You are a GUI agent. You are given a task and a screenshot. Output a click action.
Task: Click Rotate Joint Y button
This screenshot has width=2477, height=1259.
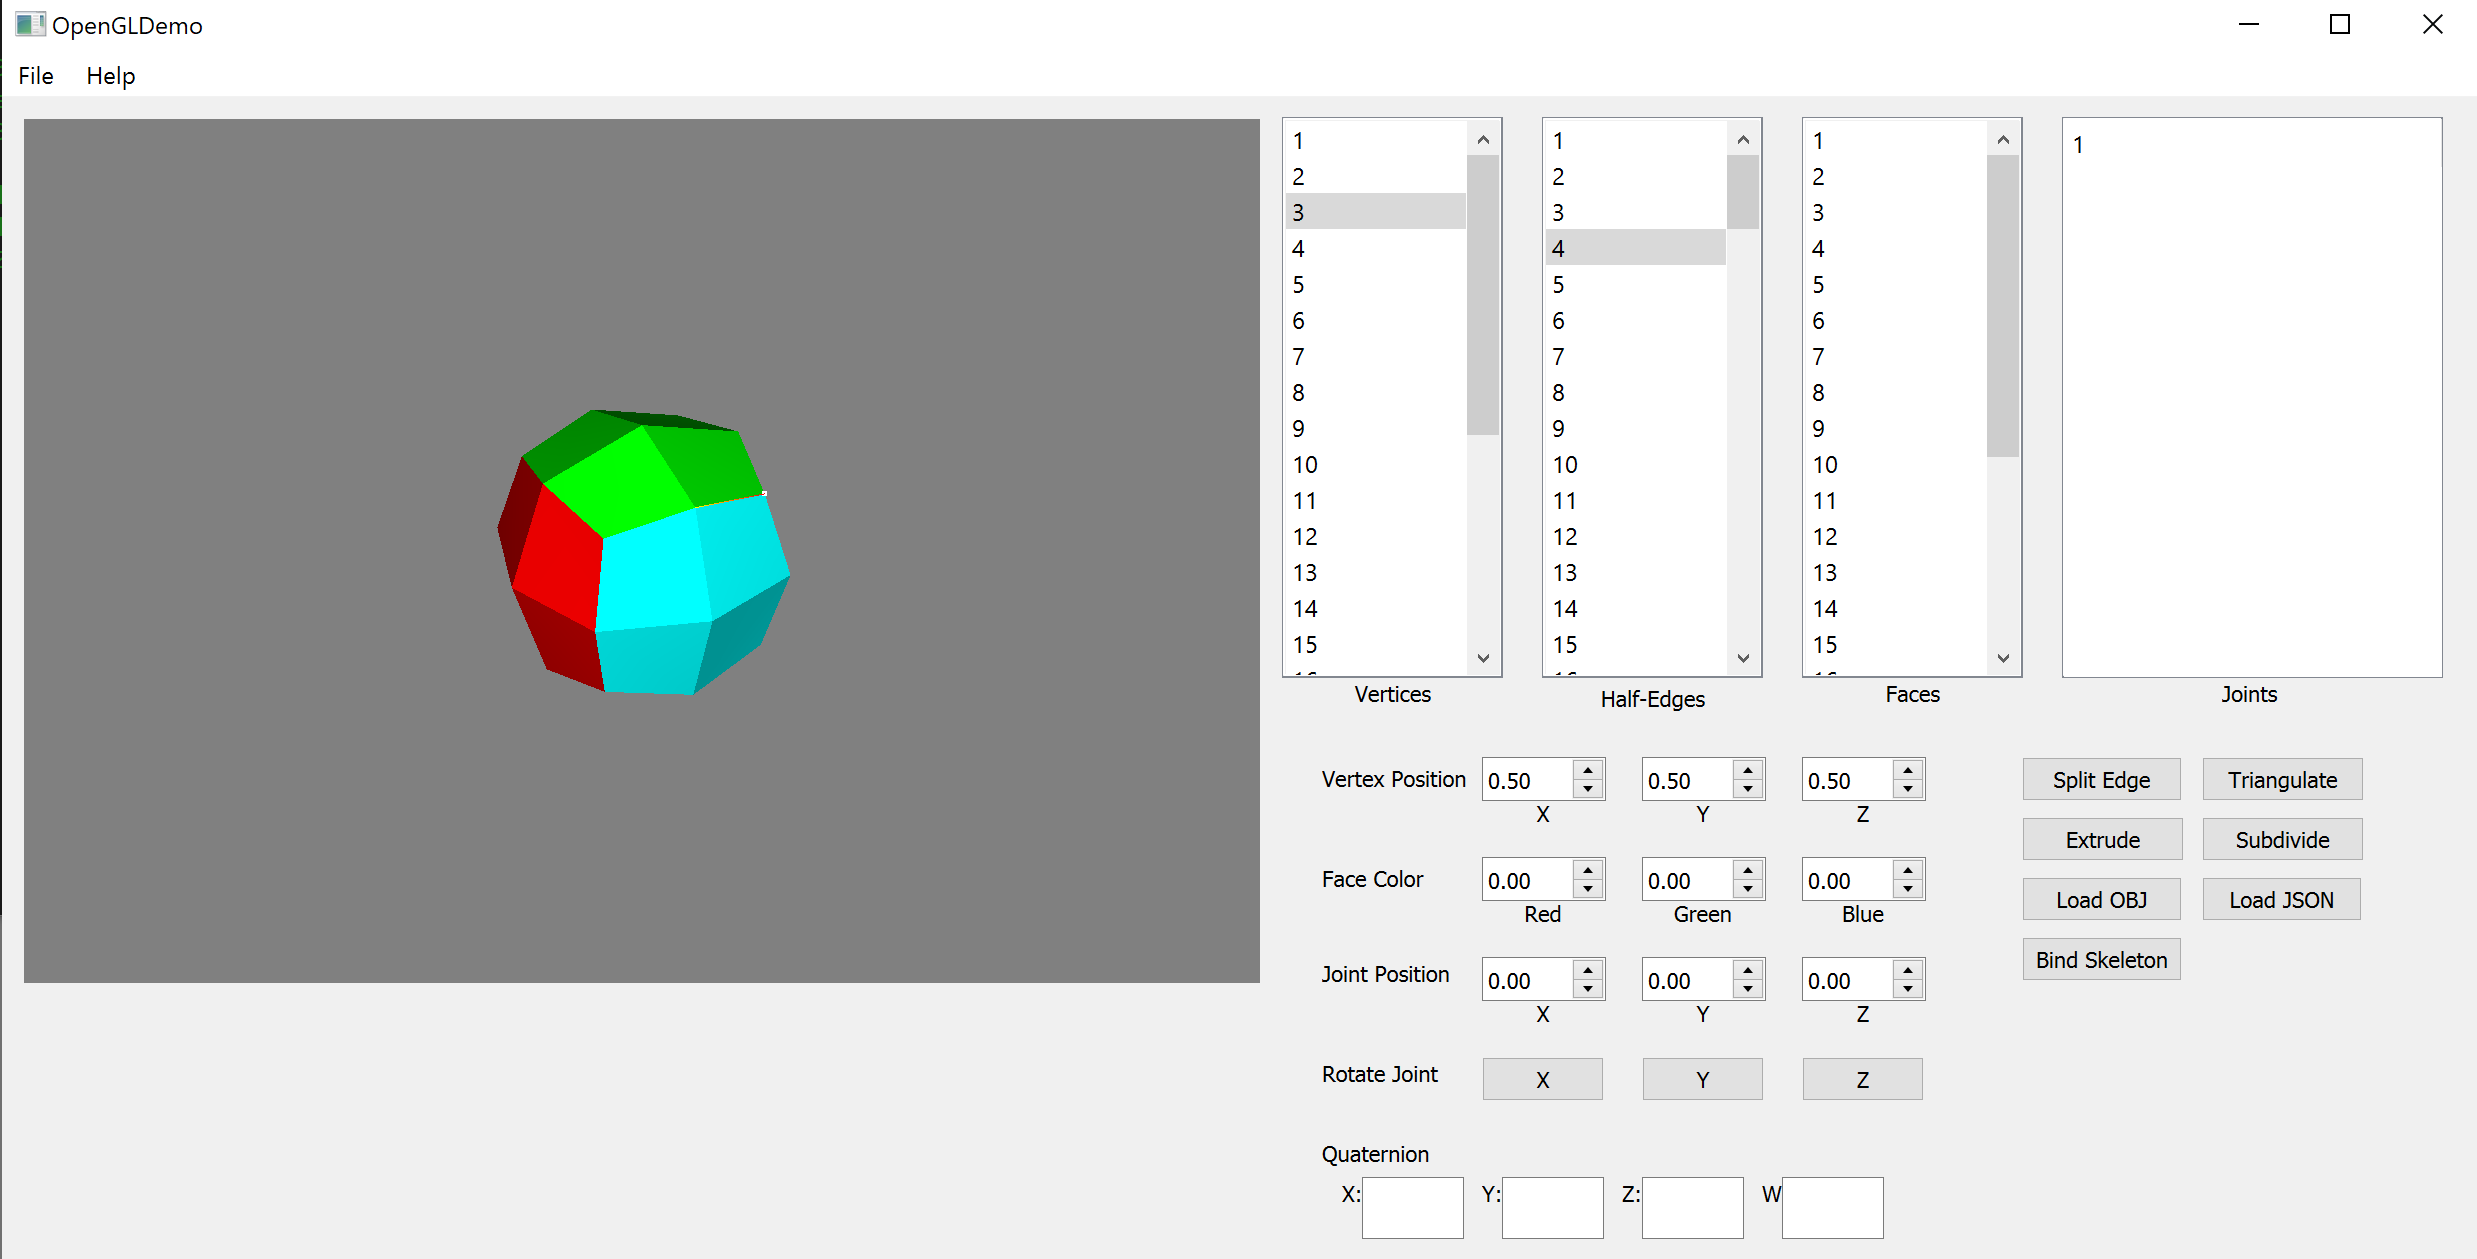[1702, 1079]
